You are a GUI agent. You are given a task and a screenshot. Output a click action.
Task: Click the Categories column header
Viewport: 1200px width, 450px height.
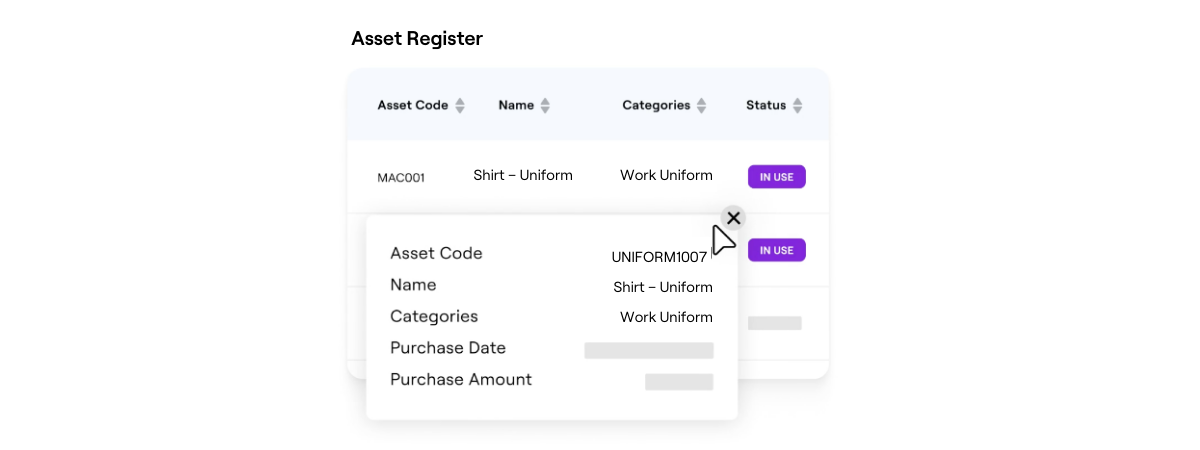pyautogui.click(x=656, y=105)
